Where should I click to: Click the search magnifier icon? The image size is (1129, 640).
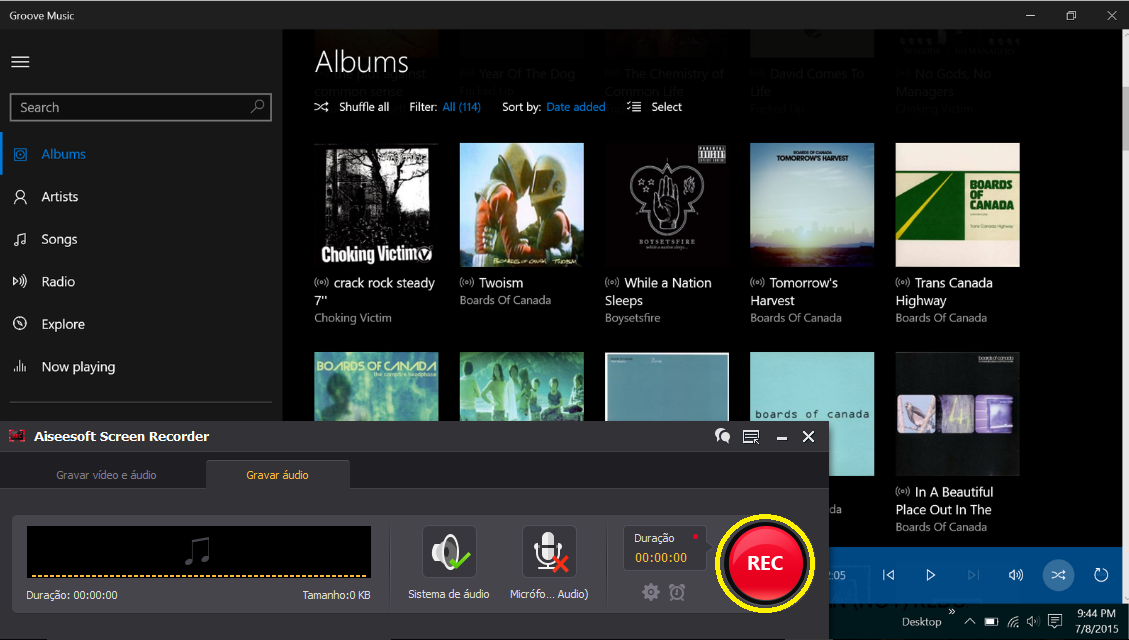coord(257,107)
